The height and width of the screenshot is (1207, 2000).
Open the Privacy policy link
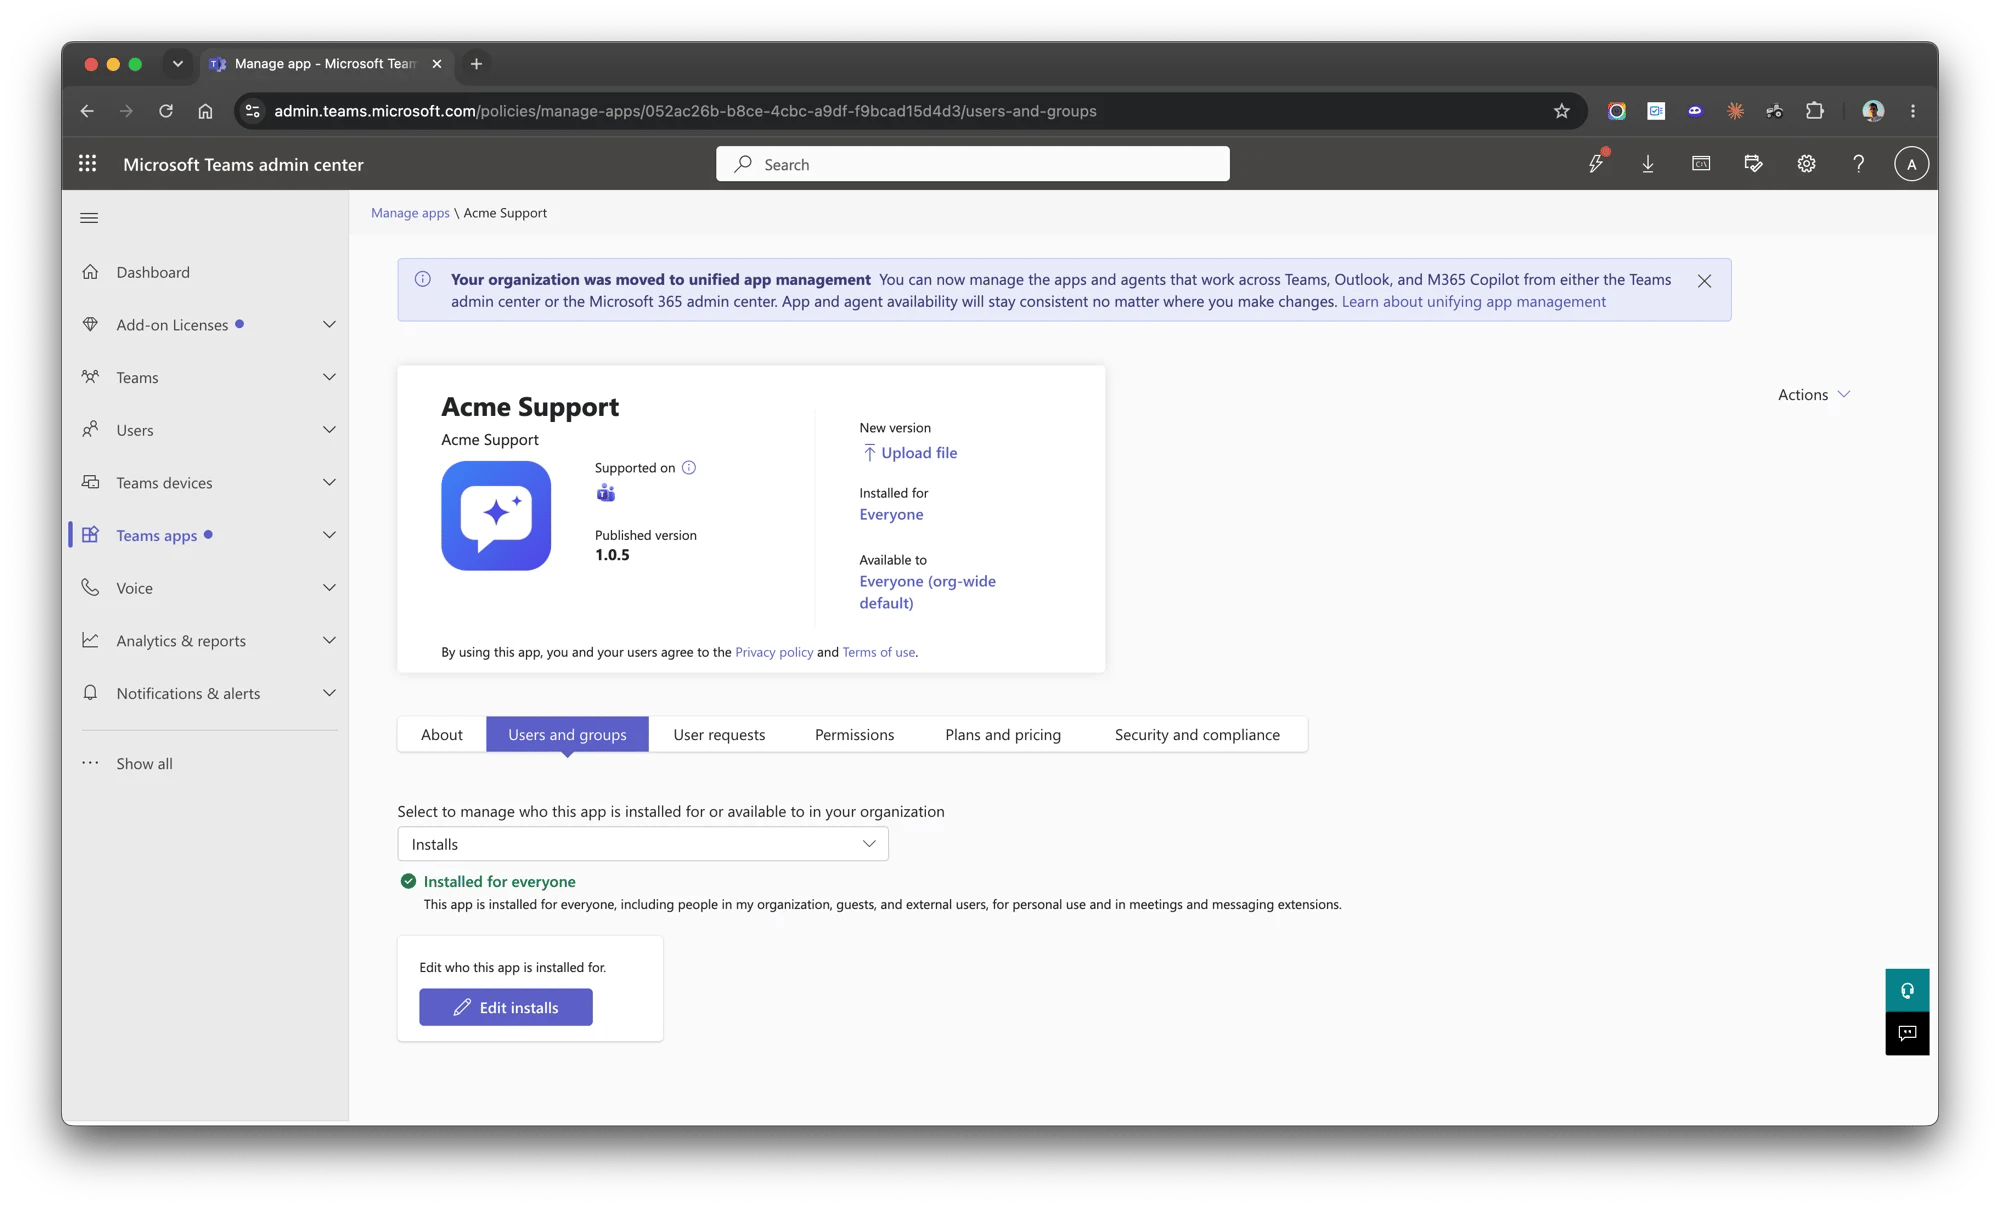[x=774, y=652]
